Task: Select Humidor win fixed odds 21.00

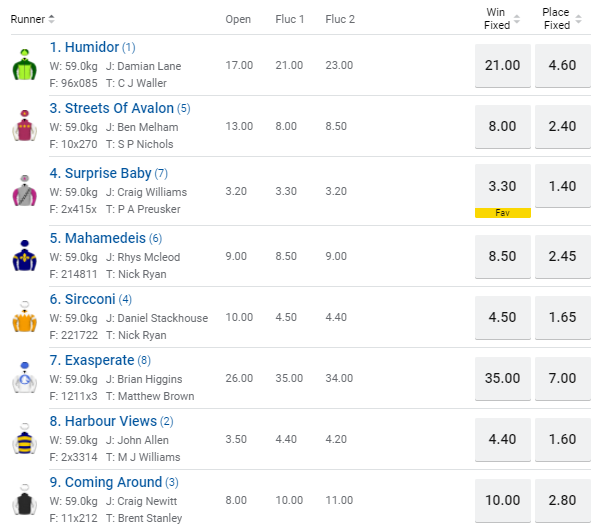Action: tap(503, 66)
